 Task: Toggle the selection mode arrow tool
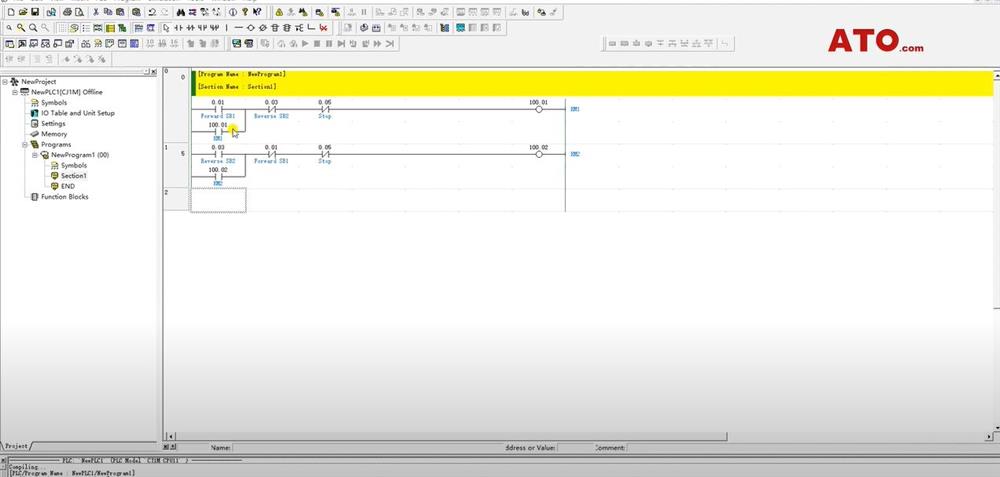point(167,28)
